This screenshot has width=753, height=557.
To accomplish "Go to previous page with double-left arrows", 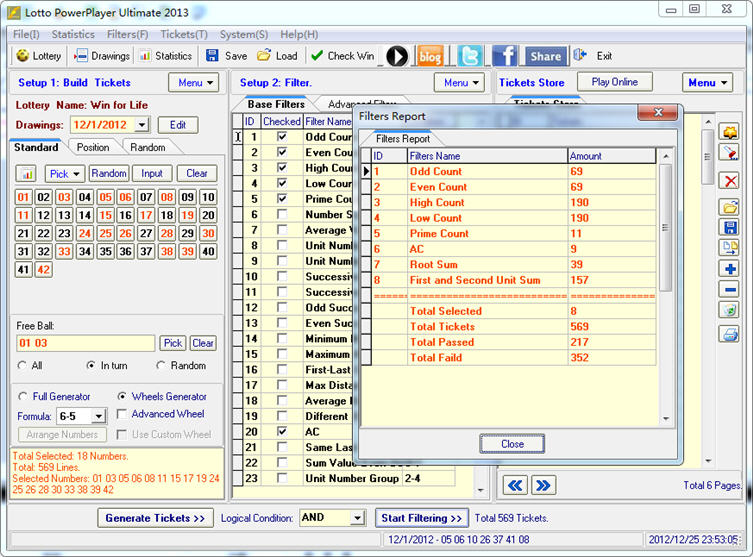I will click(x=515, y=485).
